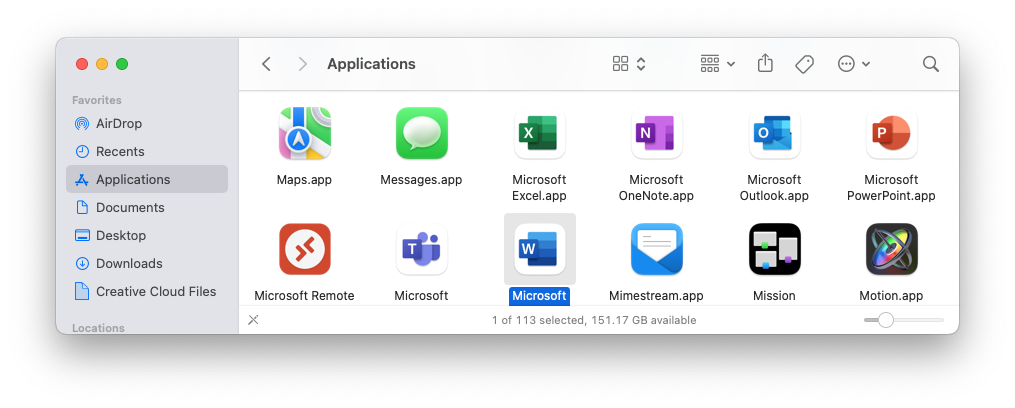This screenshot has width=1015, height=408.
Task: Click the Edit Tags toolbar button
Action: pyautogui.click(x=804, y=64)
